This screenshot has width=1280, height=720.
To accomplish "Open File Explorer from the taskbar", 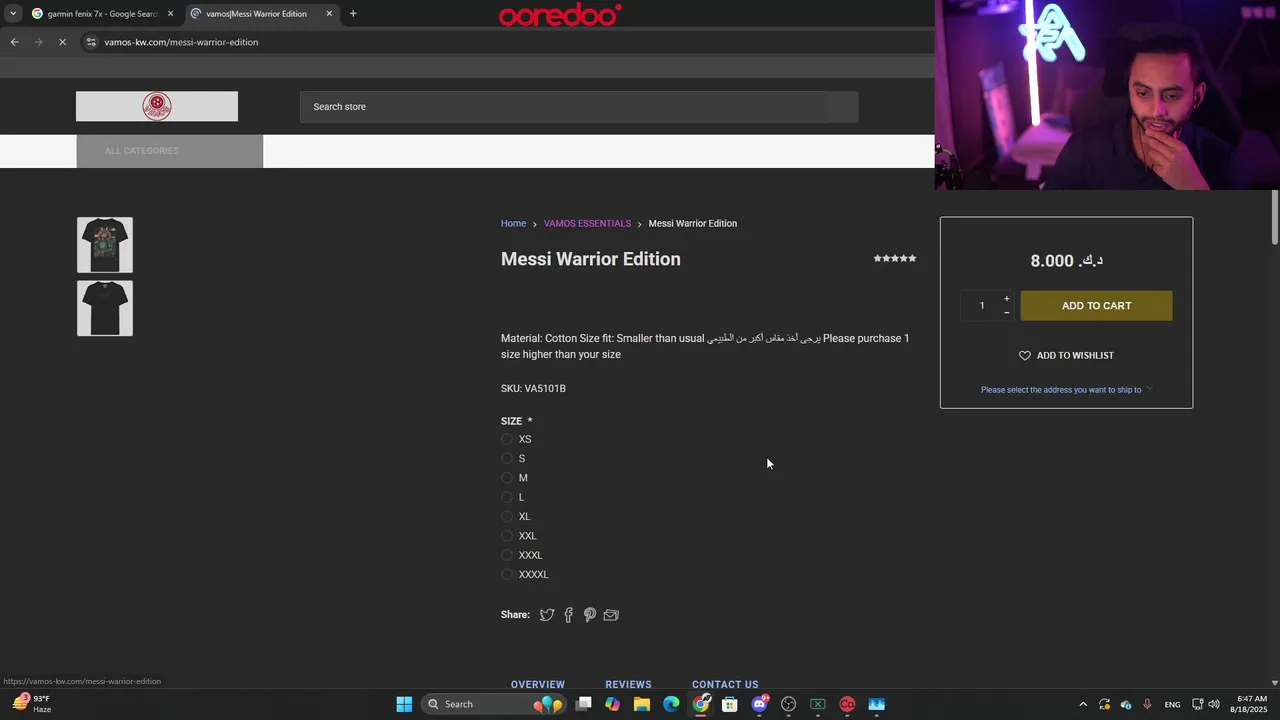I will coord(642,704).
